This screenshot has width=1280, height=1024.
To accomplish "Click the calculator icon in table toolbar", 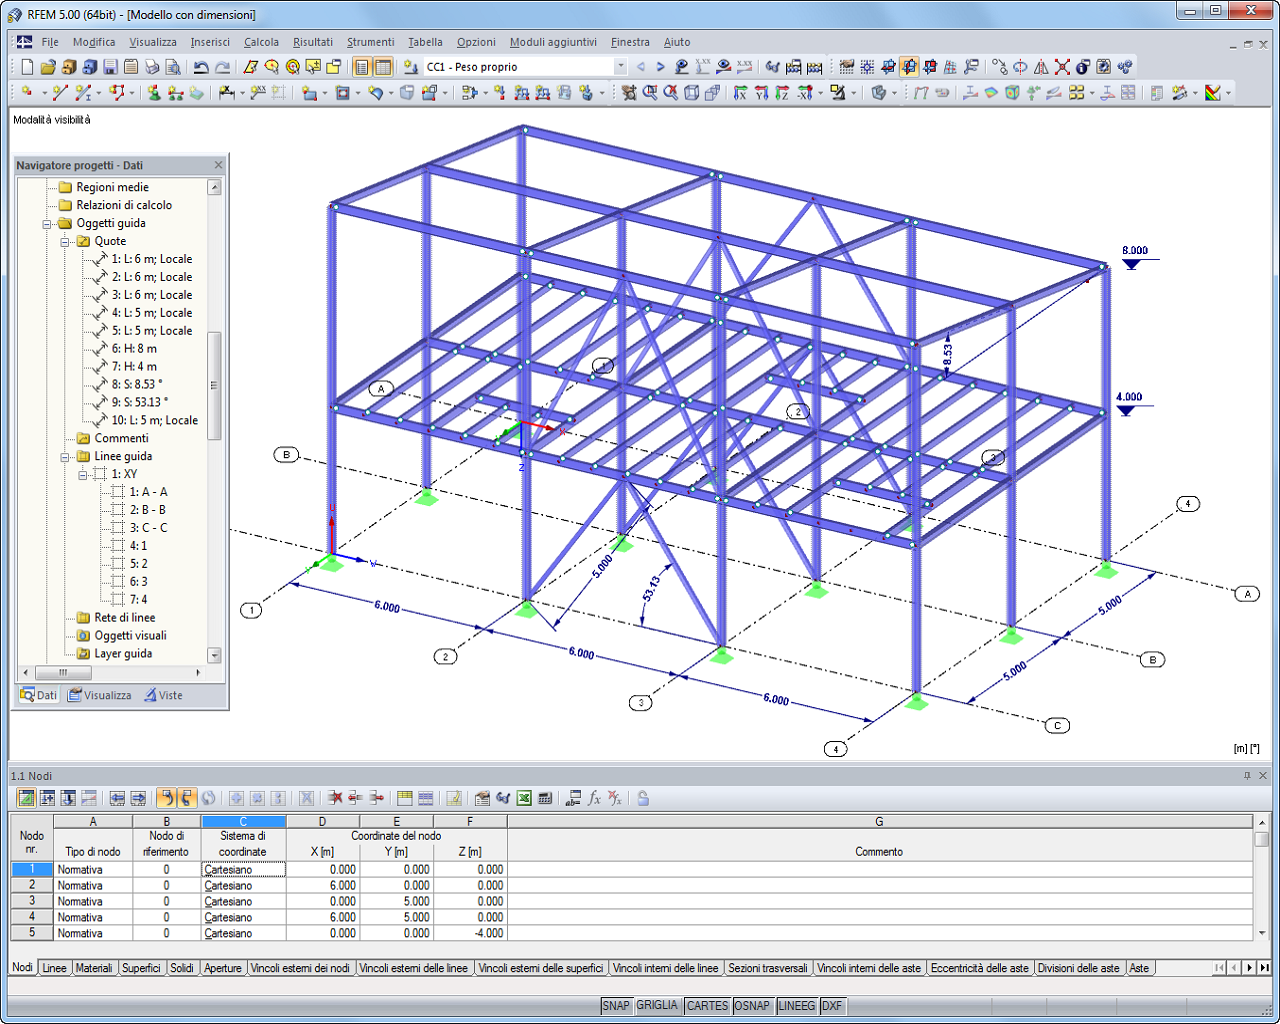I will (545, 798).
